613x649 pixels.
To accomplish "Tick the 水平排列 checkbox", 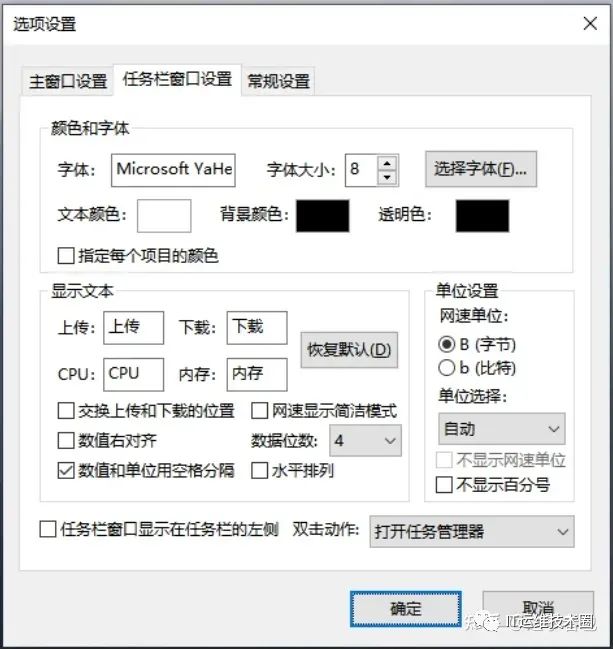I will [x=260, y=471].
